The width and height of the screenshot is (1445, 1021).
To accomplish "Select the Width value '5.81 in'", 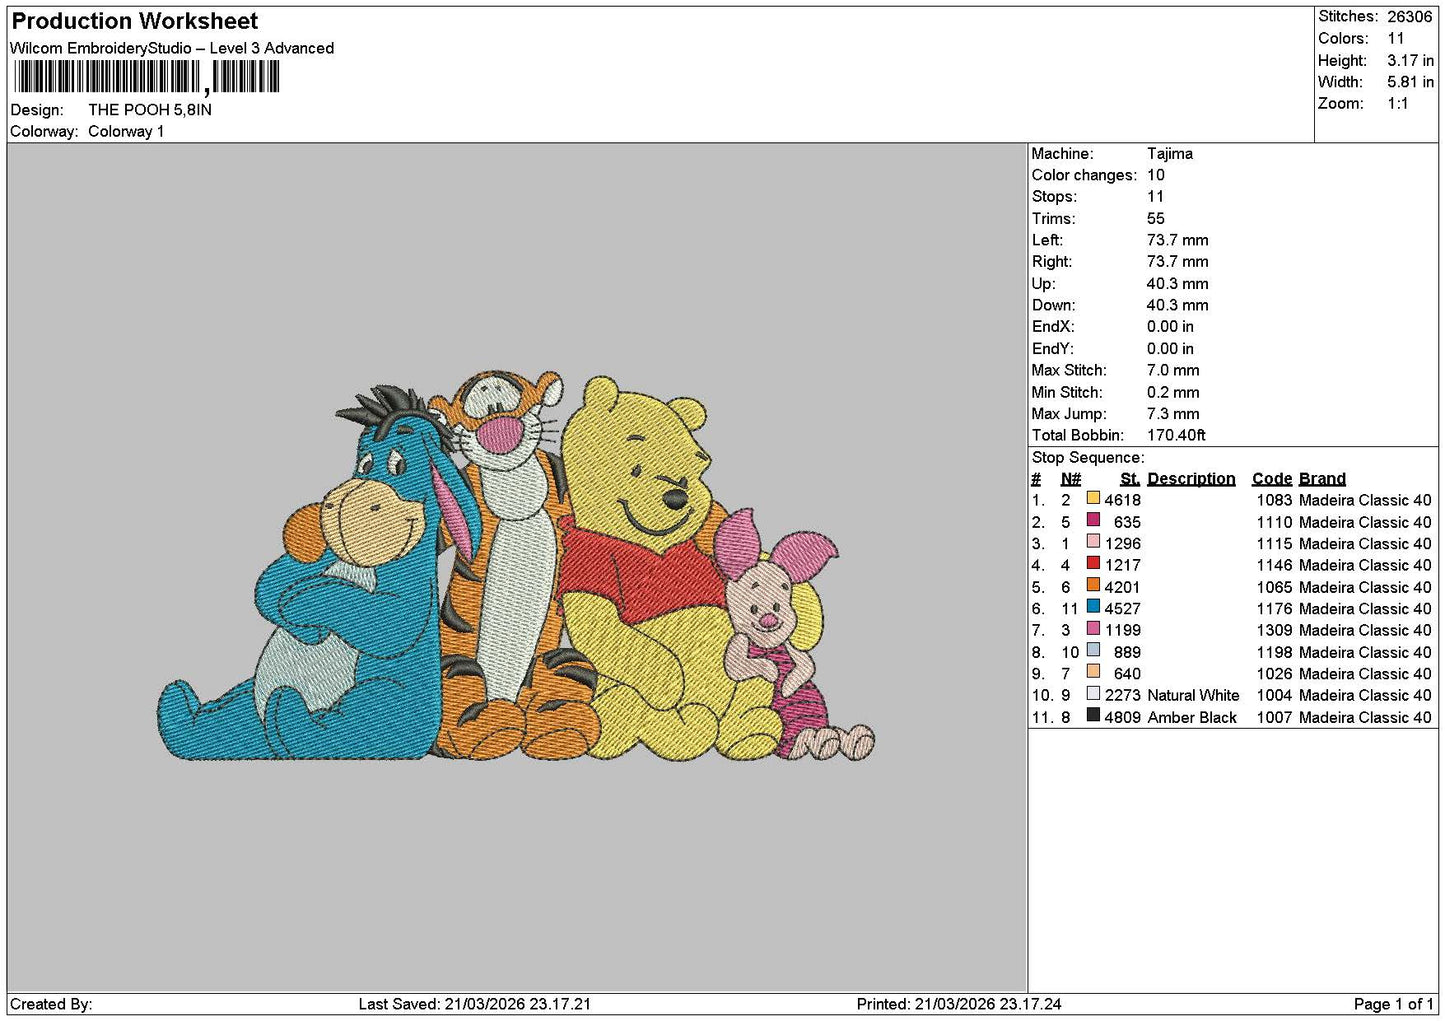I will pos(1410,82).
